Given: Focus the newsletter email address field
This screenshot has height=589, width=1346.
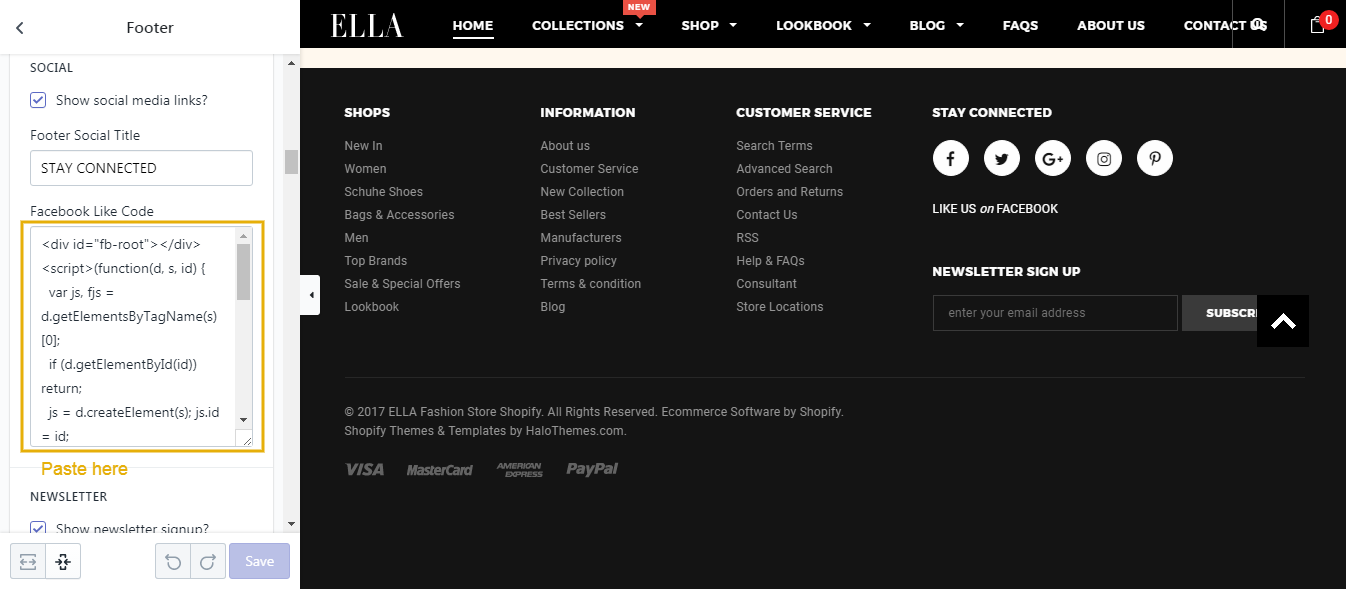Looking at the screenshot, I should pos(1055,313).
